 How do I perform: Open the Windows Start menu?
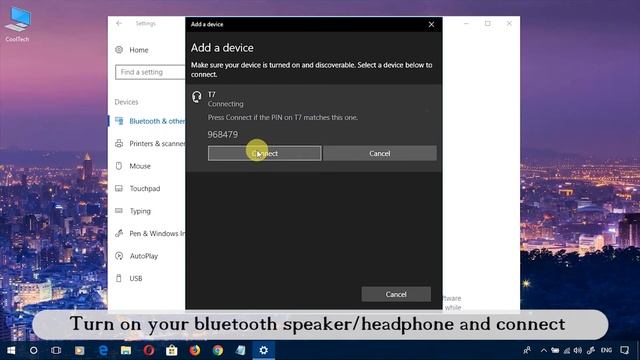[x=11, y=350]
